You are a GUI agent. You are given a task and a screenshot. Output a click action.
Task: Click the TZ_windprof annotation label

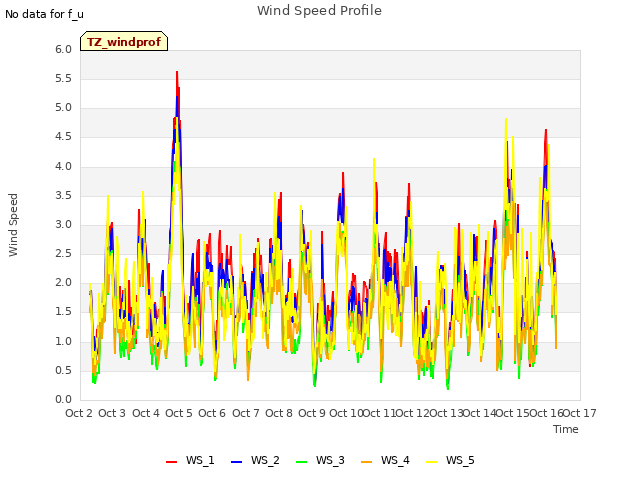tap(124, 41)
